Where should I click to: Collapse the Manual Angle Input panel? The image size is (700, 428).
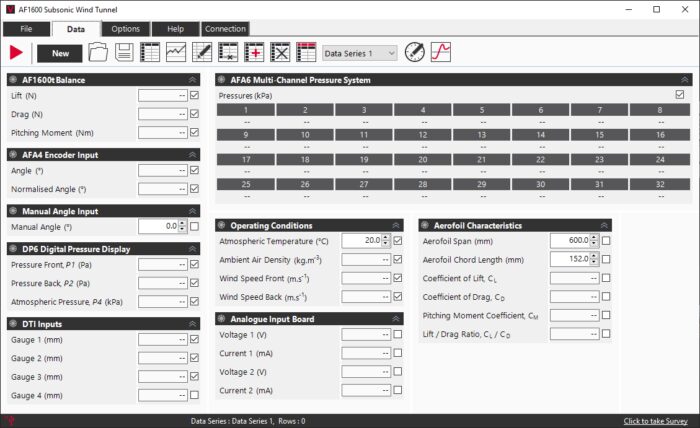pyautogui.click(x=192, y=211)
